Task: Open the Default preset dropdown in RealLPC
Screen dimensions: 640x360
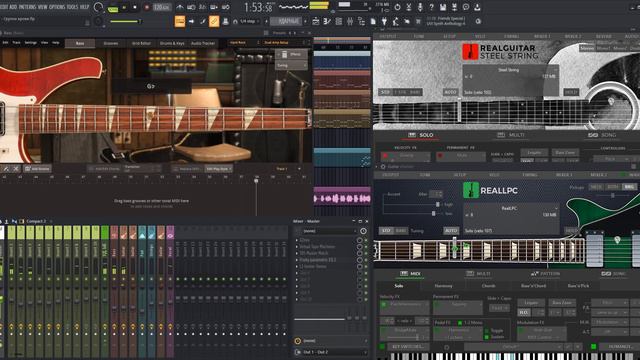Action: 513,347
